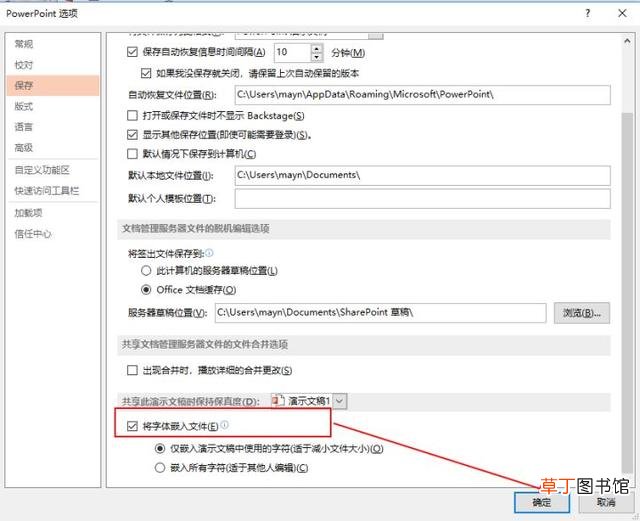Click info icon next to 将签出文件保存到
This screenshot has height=521, width=640.
tap(209, 253)
